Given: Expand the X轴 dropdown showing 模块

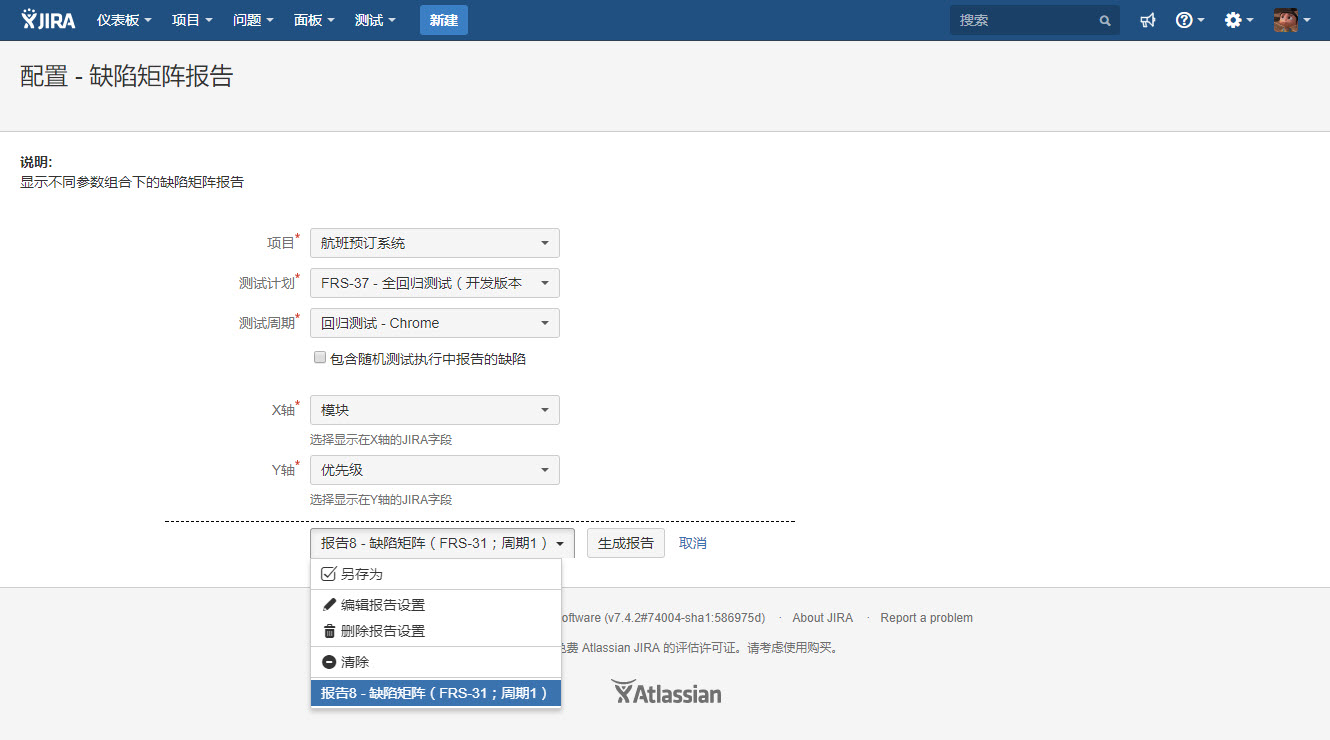Looking at the screenshot, I should click(435, 410).
